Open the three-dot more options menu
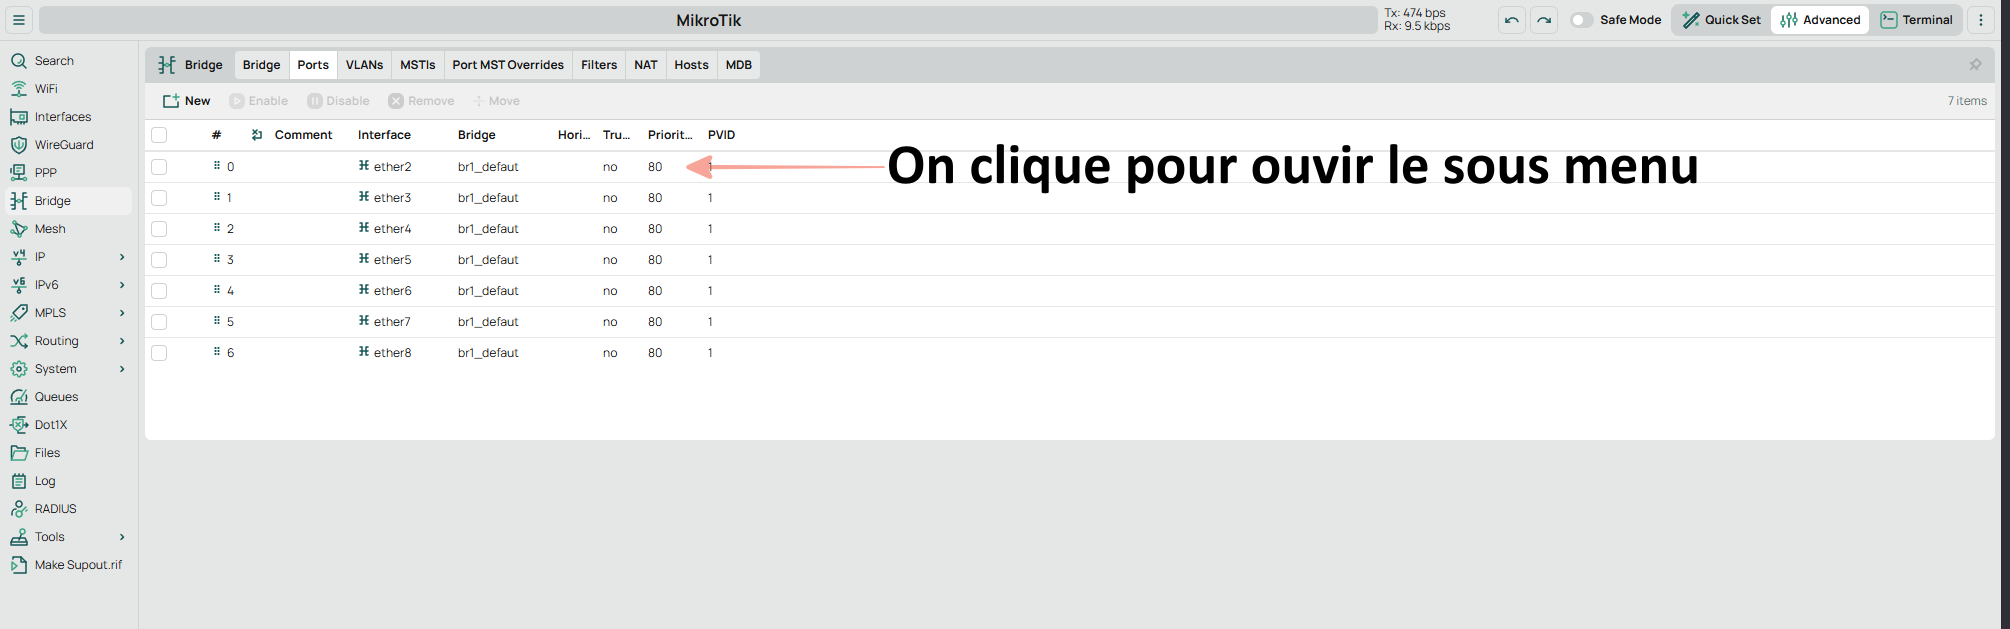2010x629 pixels. [1980, 20]
